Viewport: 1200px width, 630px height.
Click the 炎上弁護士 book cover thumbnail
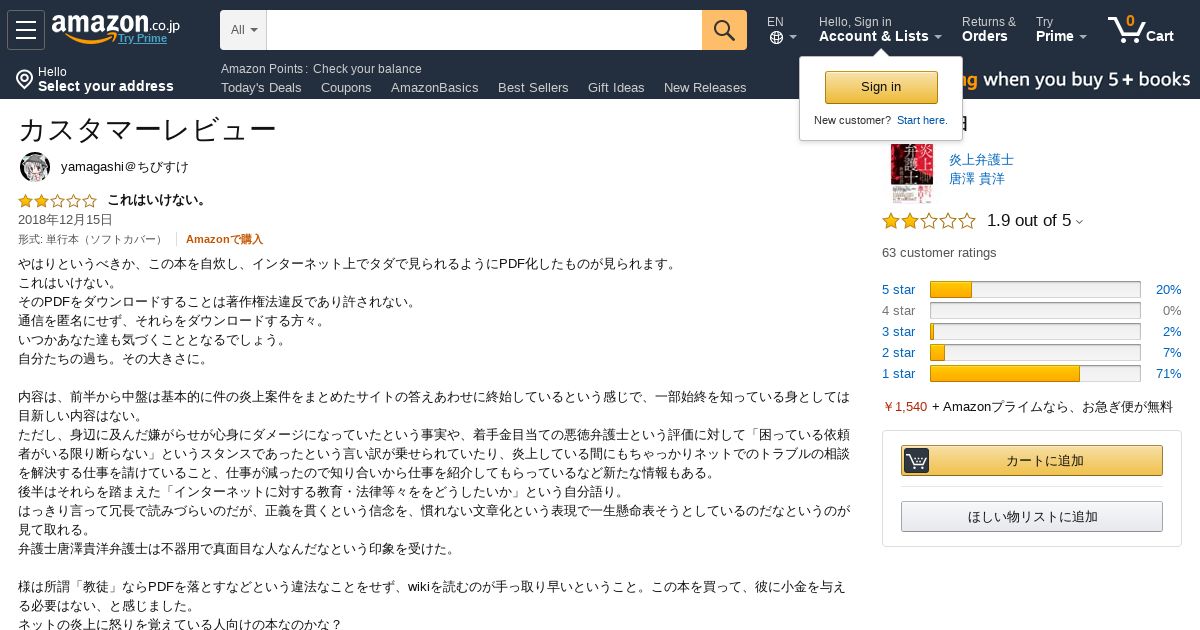click(x=911, y=173)
